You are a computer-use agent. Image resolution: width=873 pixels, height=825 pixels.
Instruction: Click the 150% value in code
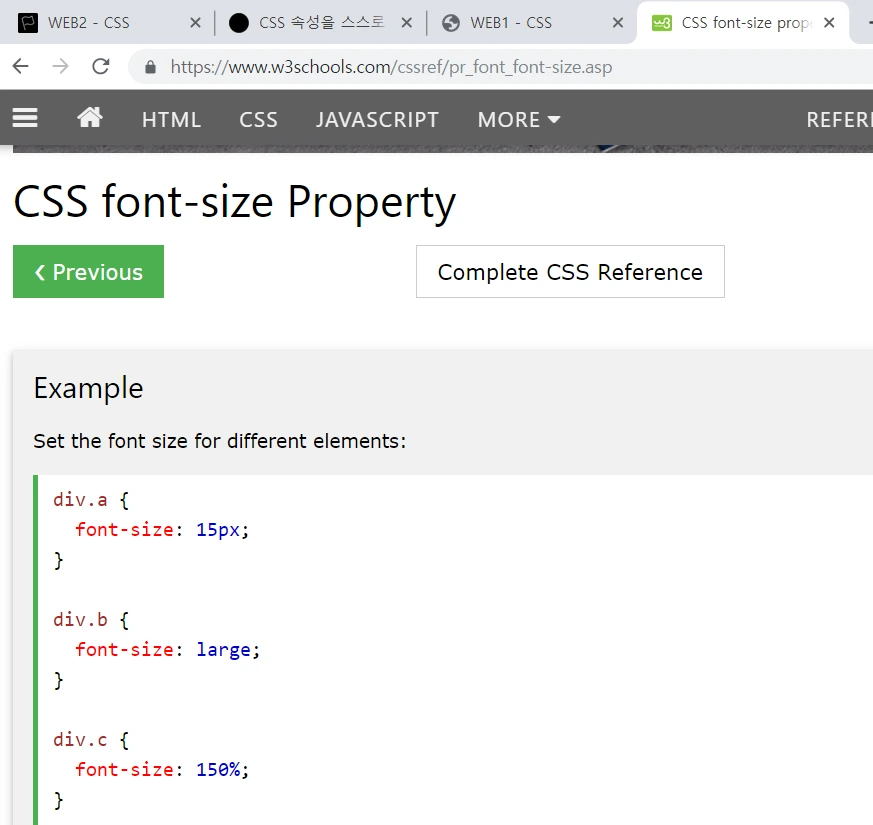pyautogui.click(x=218, y=770)
